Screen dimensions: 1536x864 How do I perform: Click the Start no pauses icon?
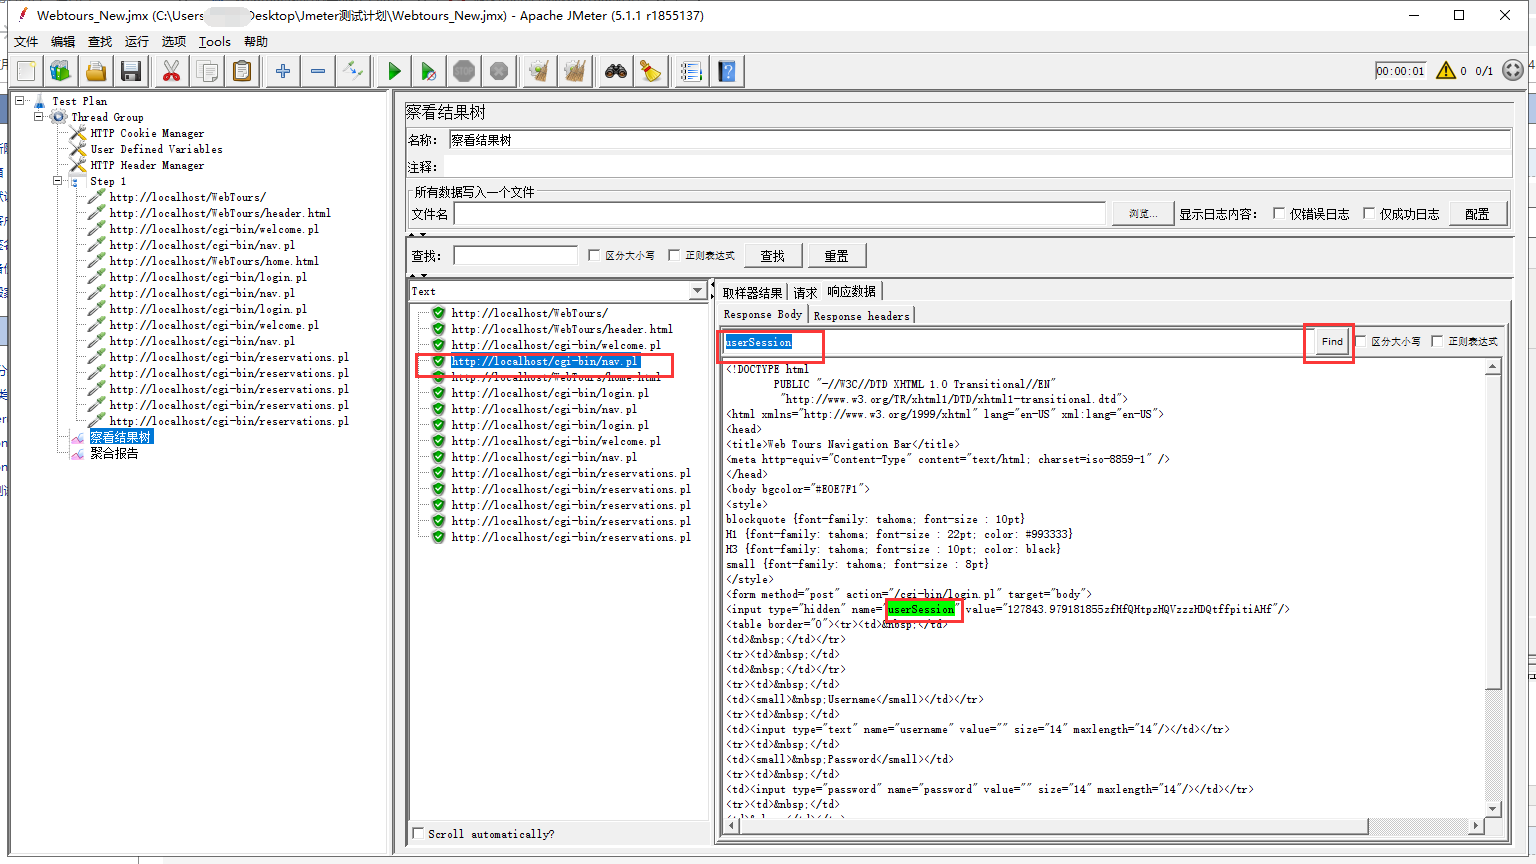coord(429,71)
